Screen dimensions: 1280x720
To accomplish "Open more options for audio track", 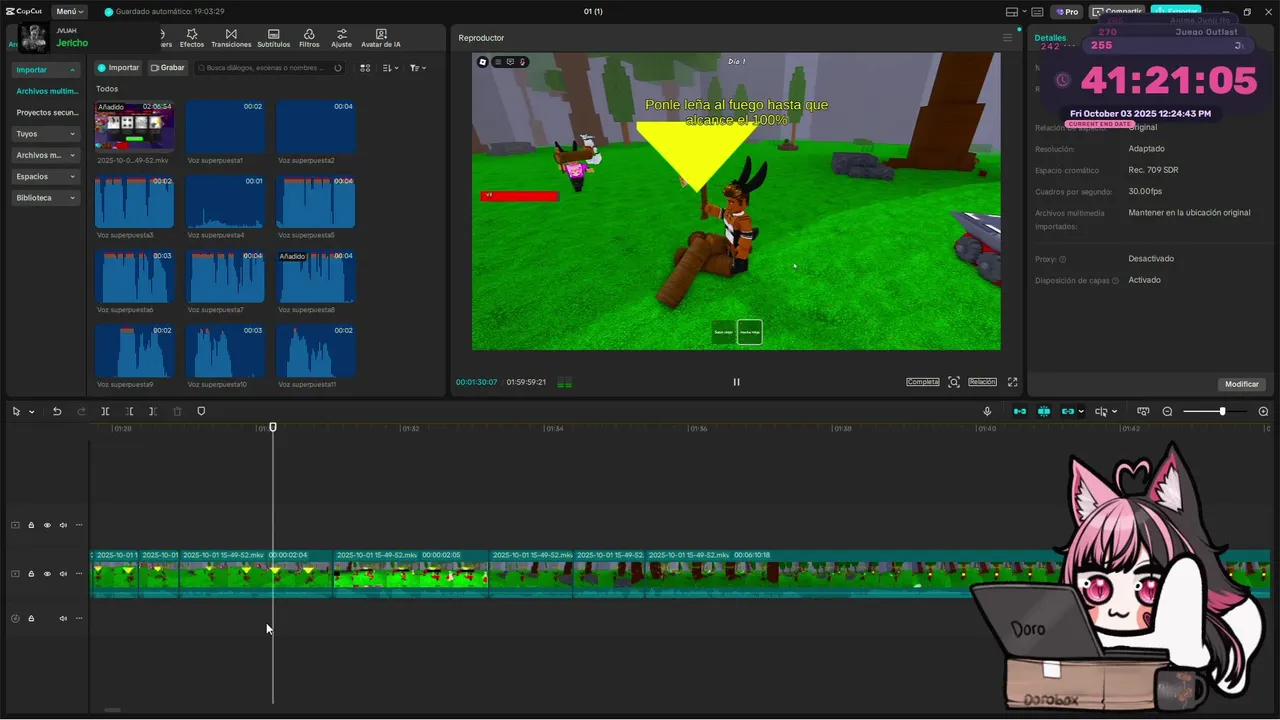I will [x=79, y=618].
